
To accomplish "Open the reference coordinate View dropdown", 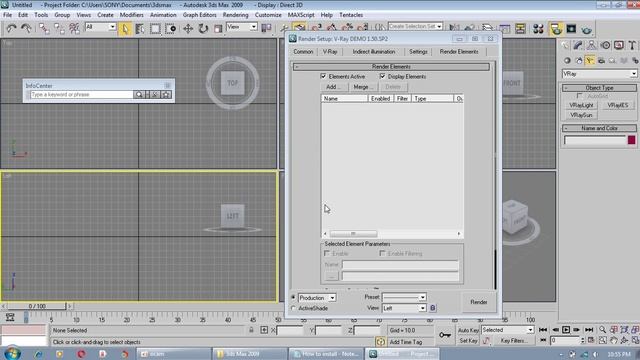I will click(x=242, y=27).
